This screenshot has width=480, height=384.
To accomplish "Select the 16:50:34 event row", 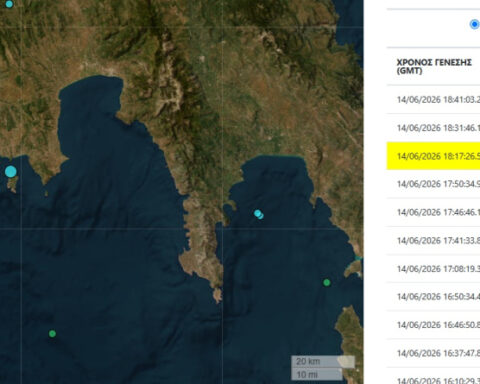I will coord(433,297).
